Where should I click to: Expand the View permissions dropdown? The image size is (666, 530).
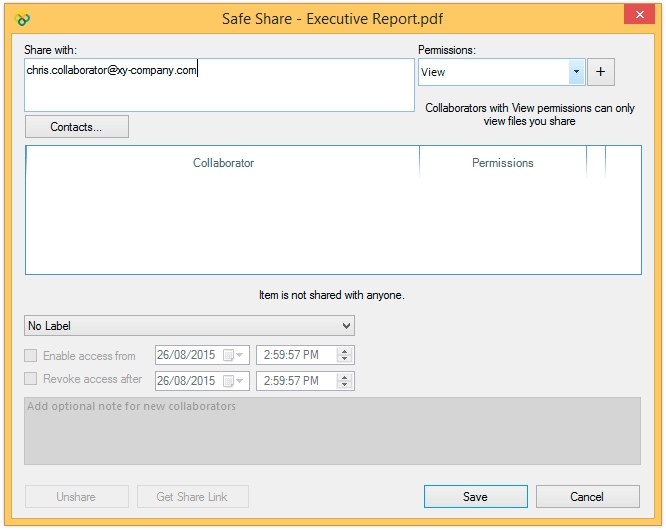click(576, 72)
